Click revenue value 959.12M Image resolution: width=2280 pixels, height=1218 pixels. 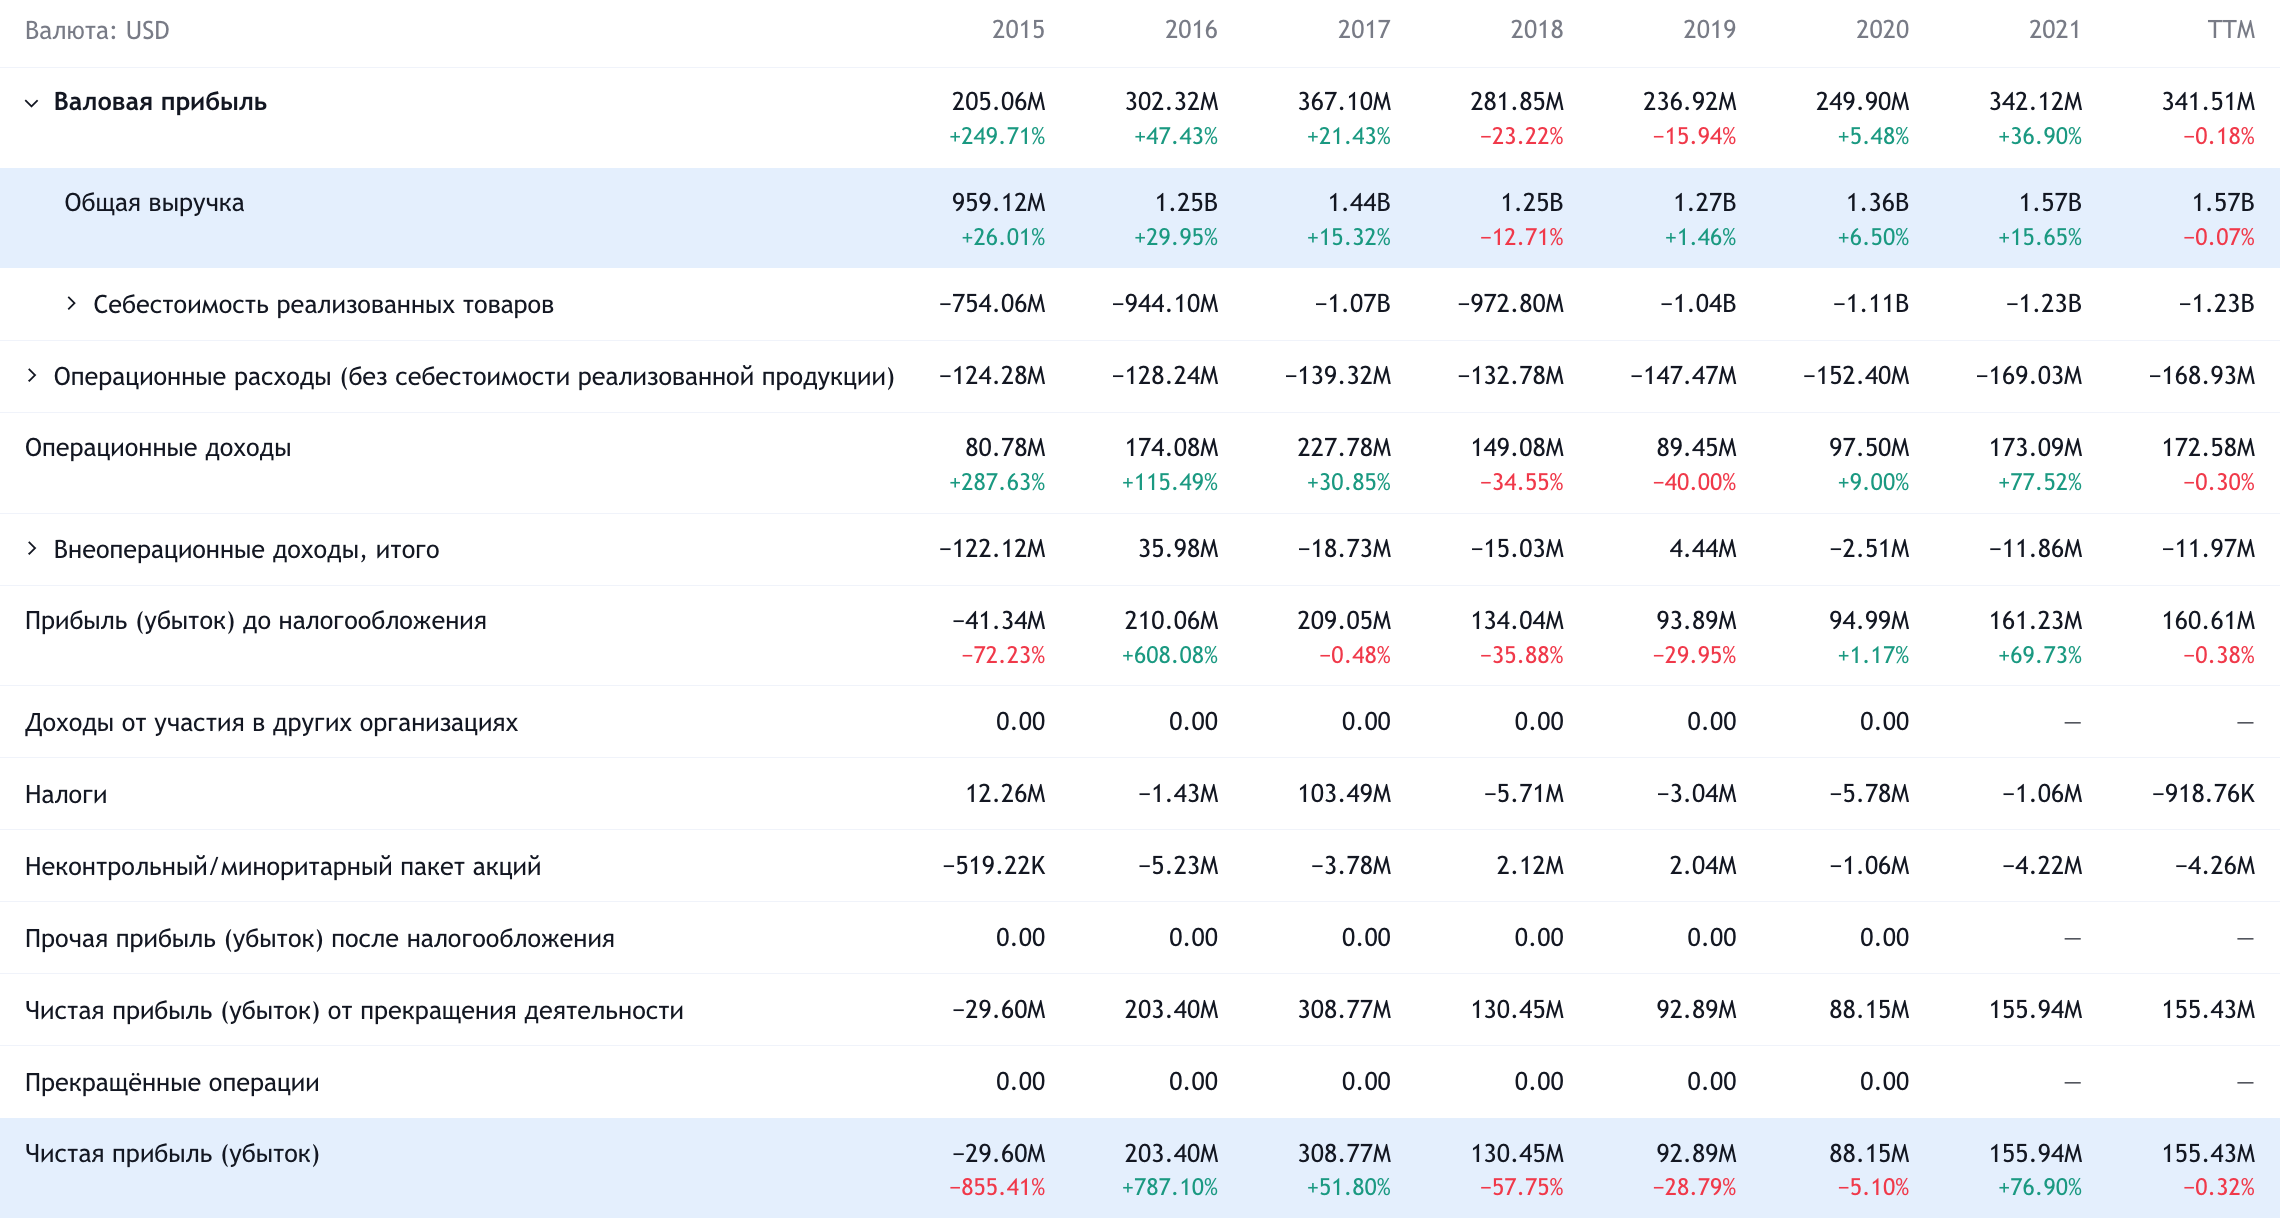point(998,203)
